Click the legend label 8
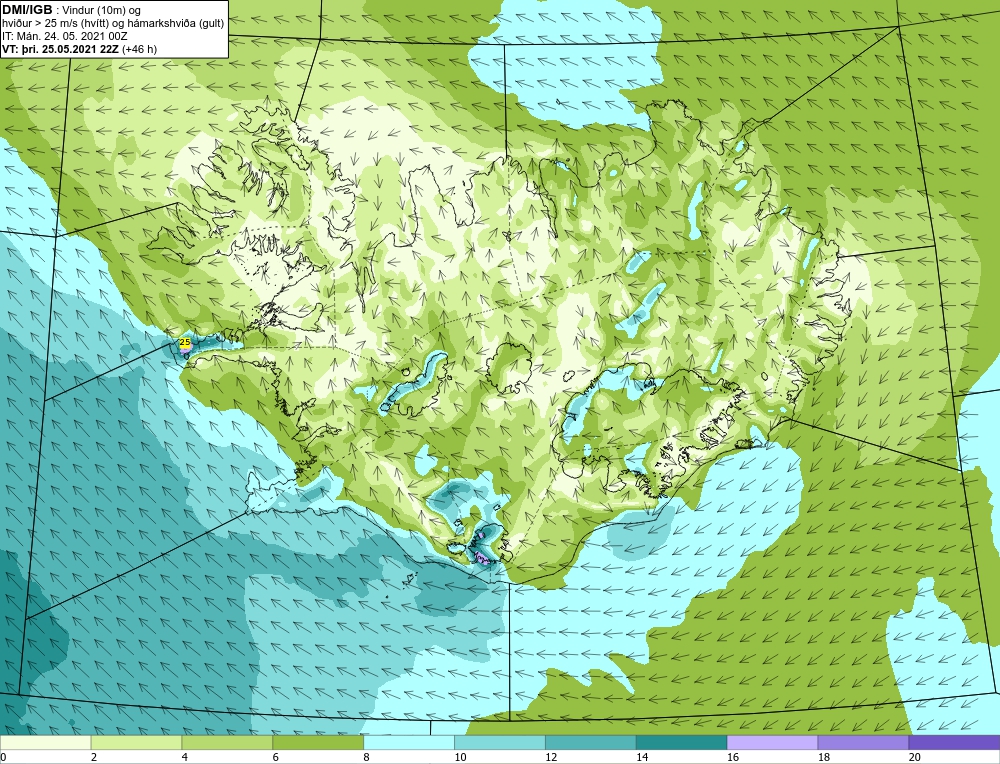Screen dimensions: 1000x764 pos(366,758)
